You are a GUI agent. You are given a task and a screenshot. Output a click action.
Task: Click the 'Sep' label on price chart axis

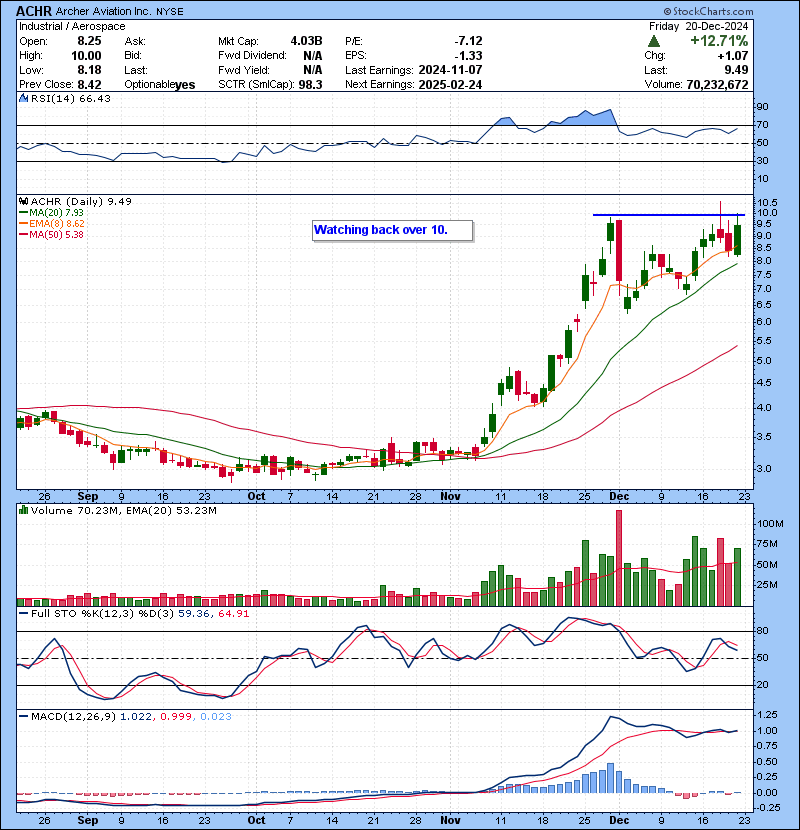tap(88, 497)
